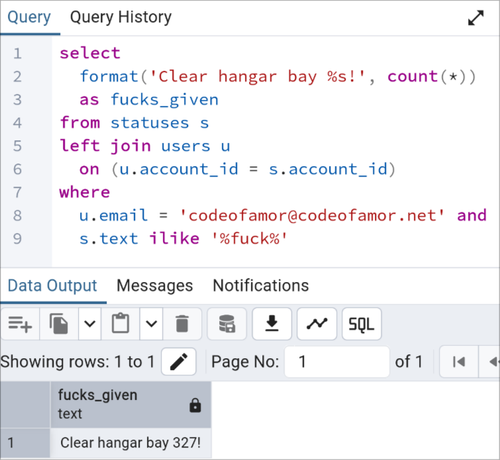
Task: Click the 'codeofamor@codeofamor.net' string literal
Action: (312, 215)
